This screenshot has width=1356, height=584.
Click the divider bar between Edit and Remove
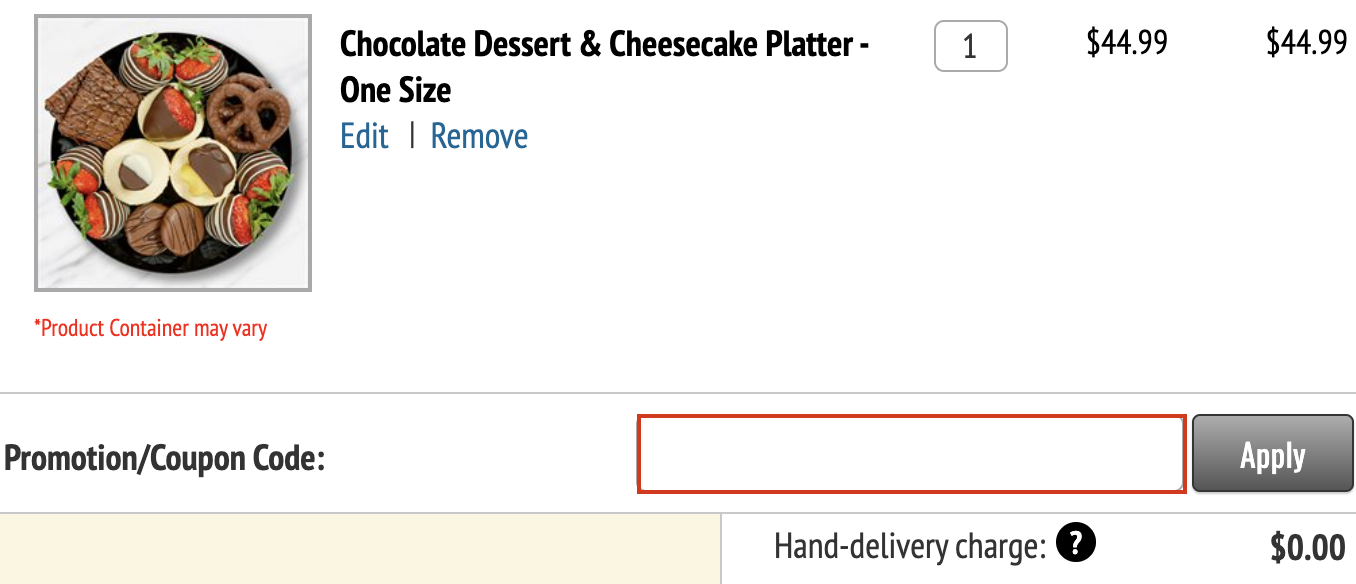click(x=411, y=136)
